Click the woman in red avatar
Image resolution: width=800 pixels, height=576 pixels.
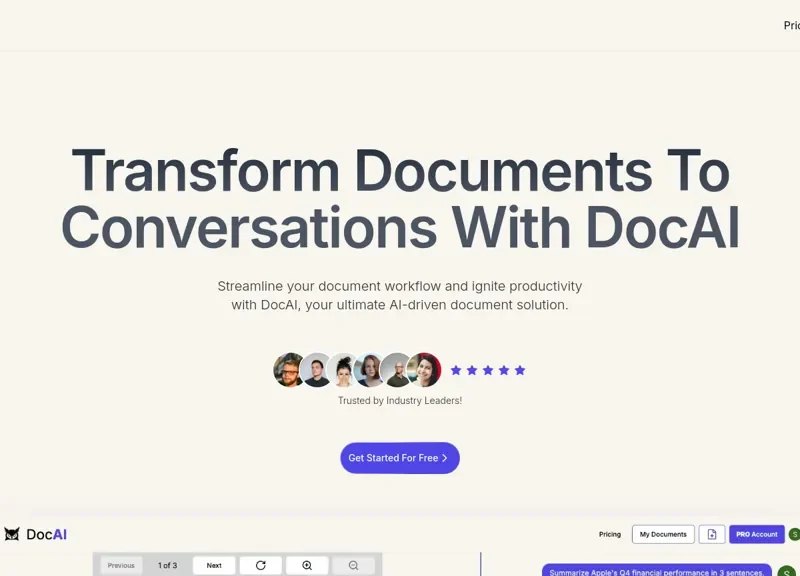tap(426, 370)
